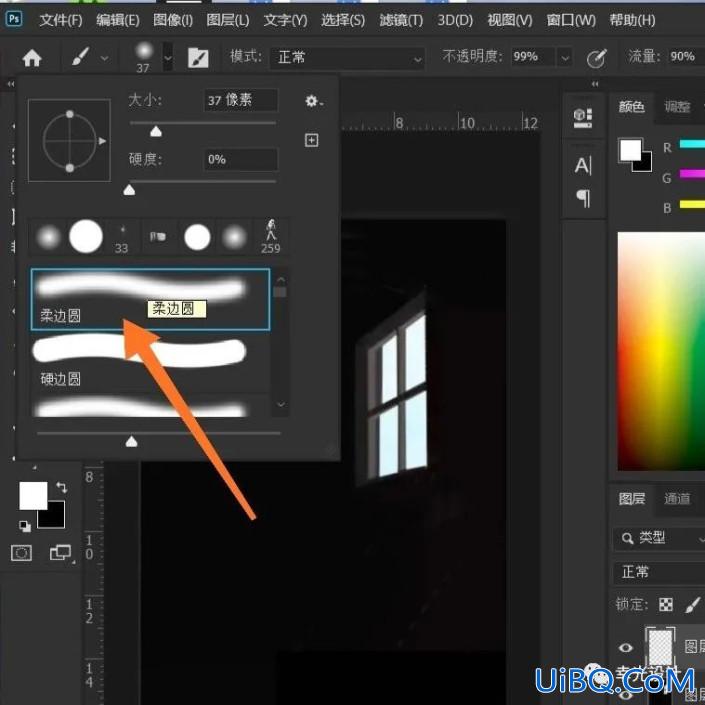Image resolution: width=705 pixels, height=705 pixels.
Task: Select the large hard round recent brush
Action: point(86,236)
